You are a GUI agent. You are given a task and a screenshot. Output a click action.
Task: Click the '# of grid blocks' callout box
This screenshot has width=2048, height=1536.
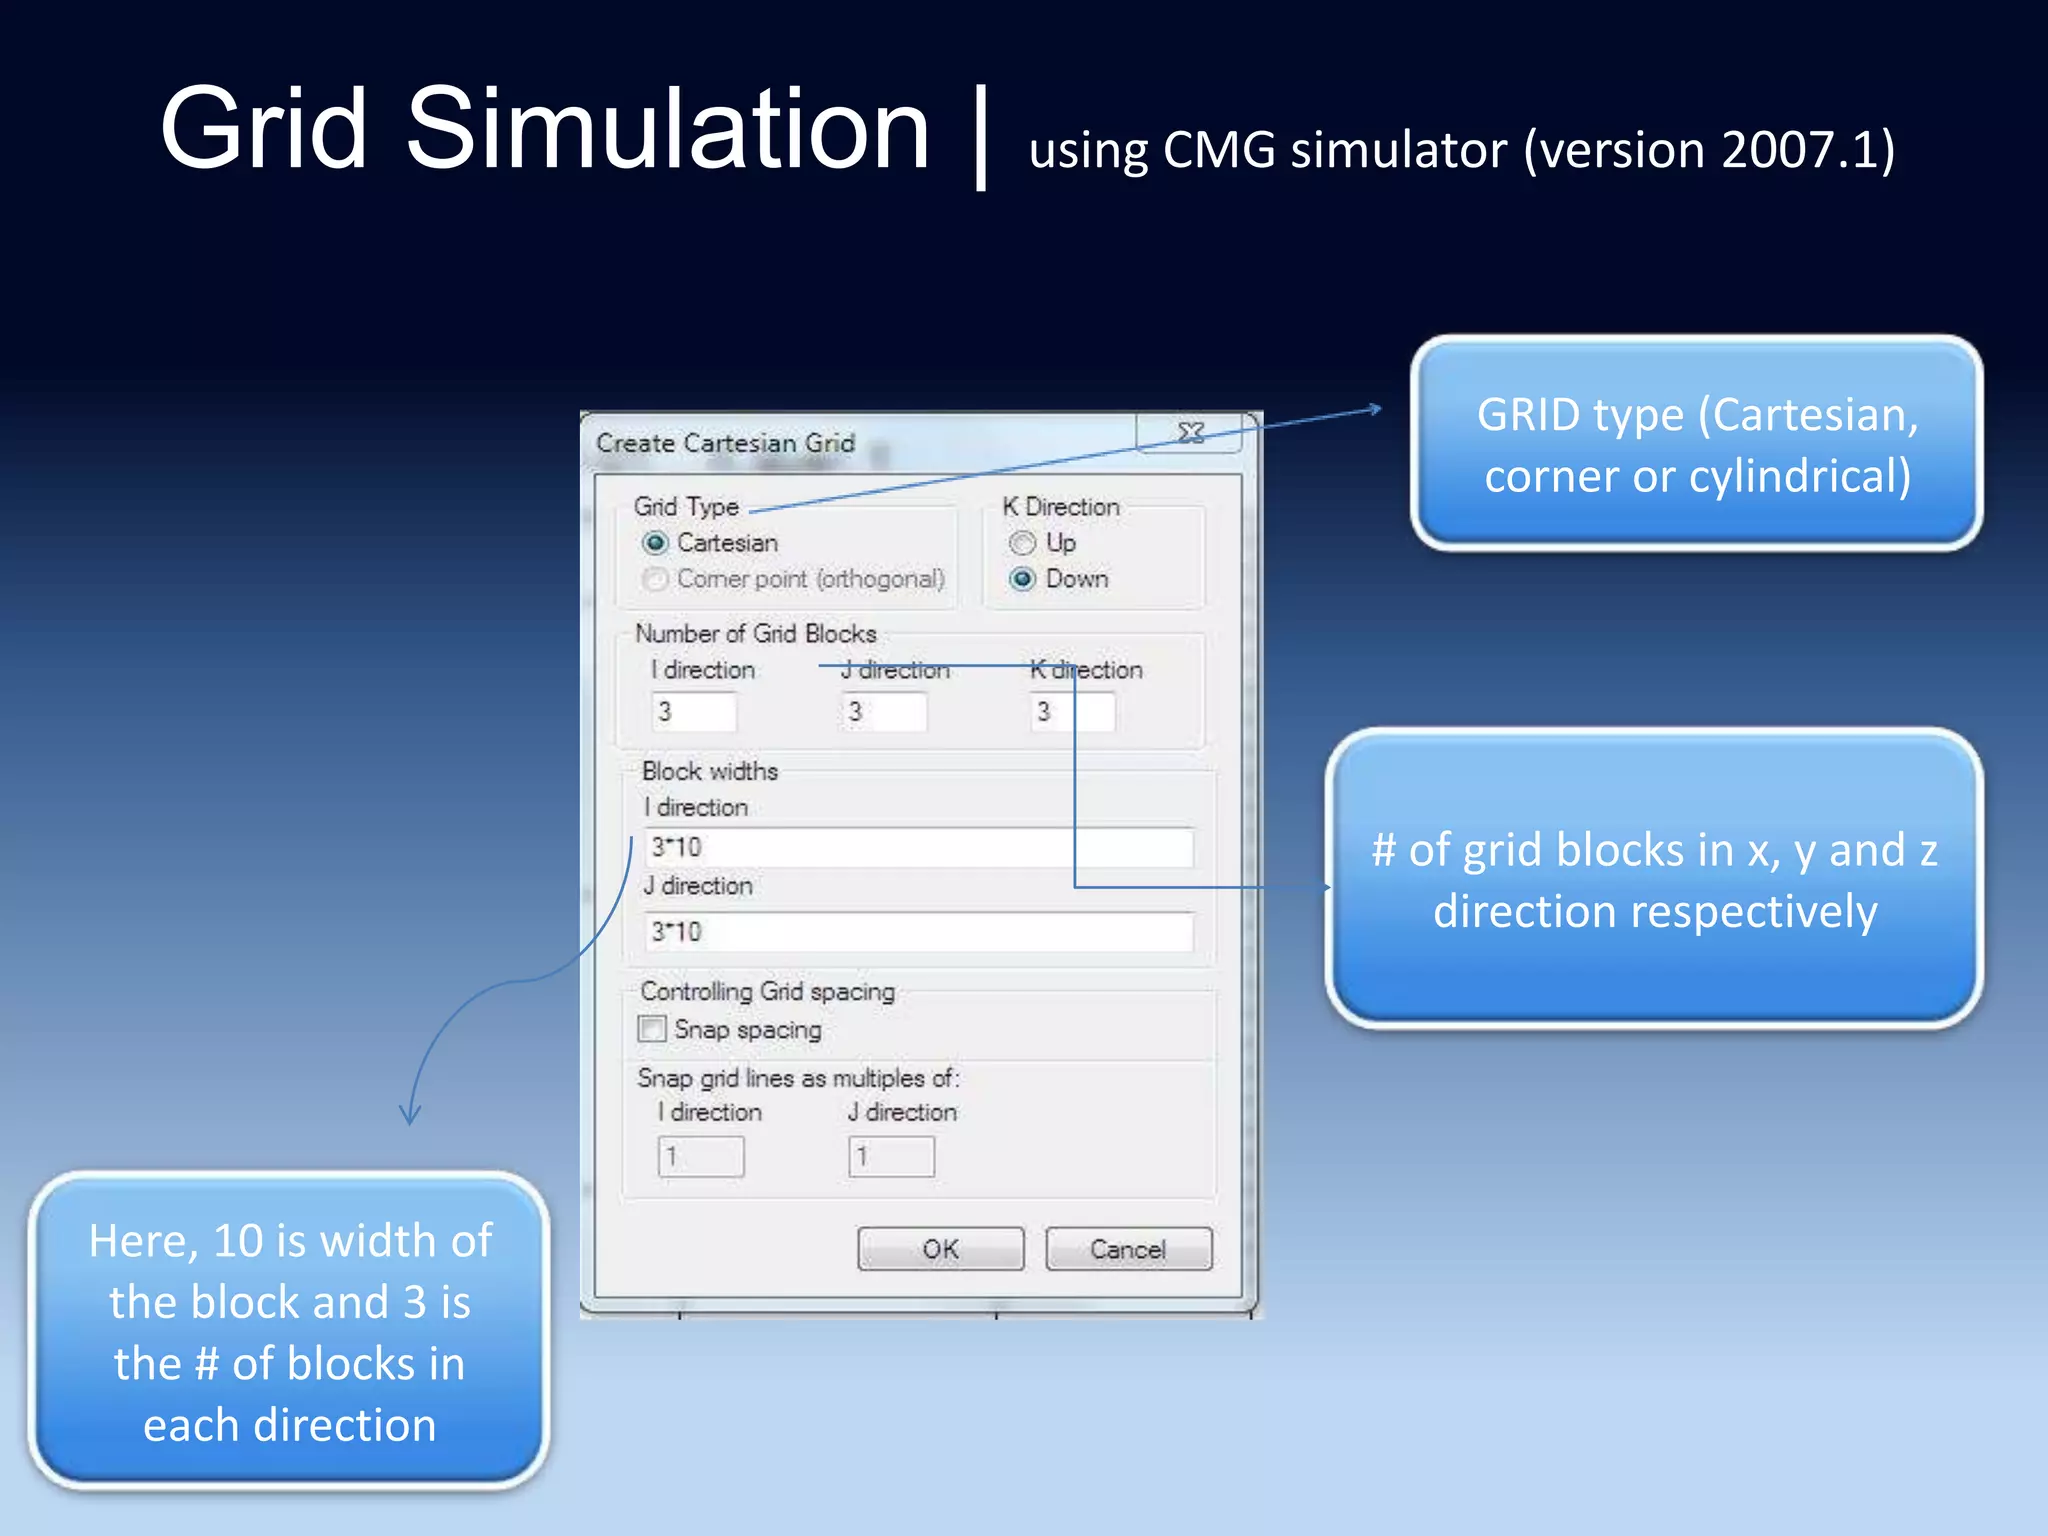(1654, 879)
